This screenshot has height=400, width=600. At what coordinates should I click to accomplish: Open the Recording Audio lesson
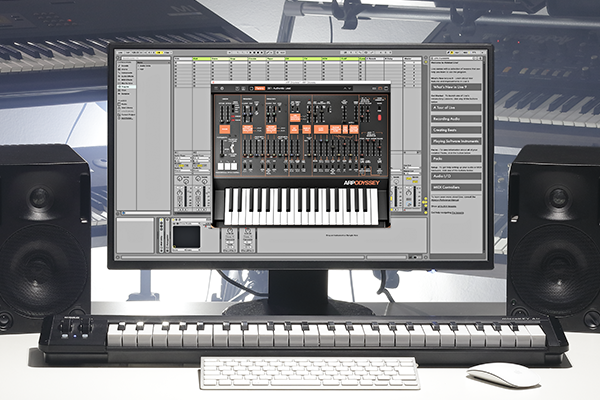click(x=456, y=119)
